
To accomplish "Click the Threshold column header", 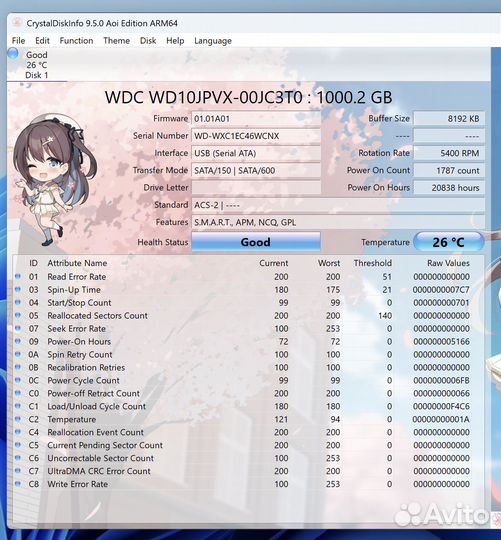I will tap(373, 263).
